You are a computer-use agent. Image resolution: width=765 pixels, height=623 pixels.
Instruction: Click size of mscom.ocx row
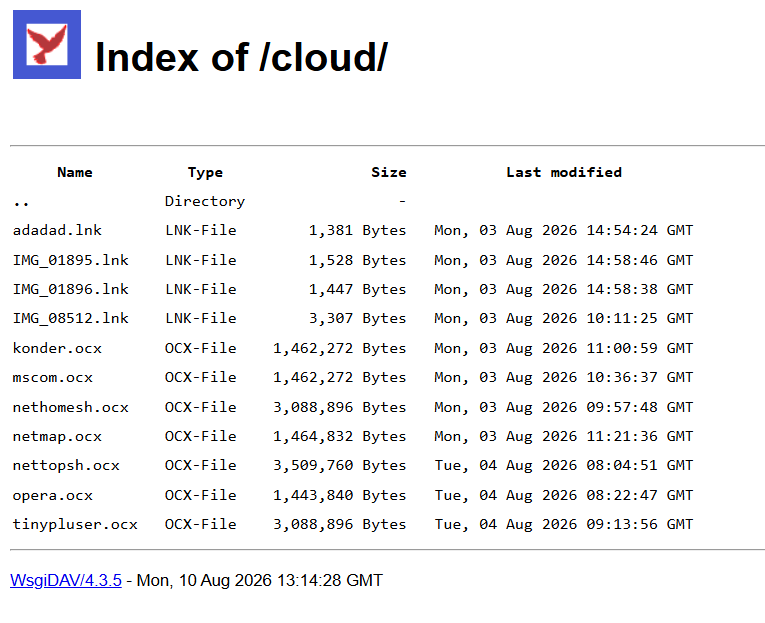(x=340, y=378)
